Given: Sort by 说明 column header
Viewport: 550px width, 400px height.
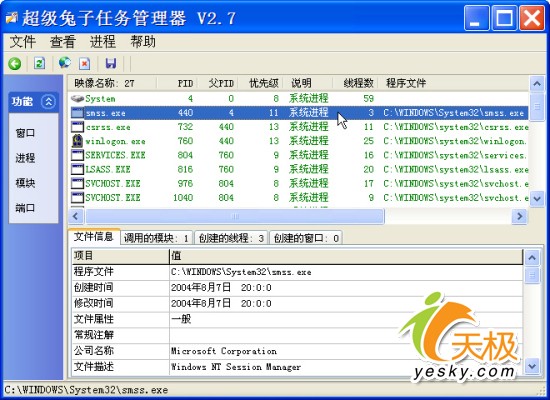Looking at the screenshot, I should click(x=308, y=83).
